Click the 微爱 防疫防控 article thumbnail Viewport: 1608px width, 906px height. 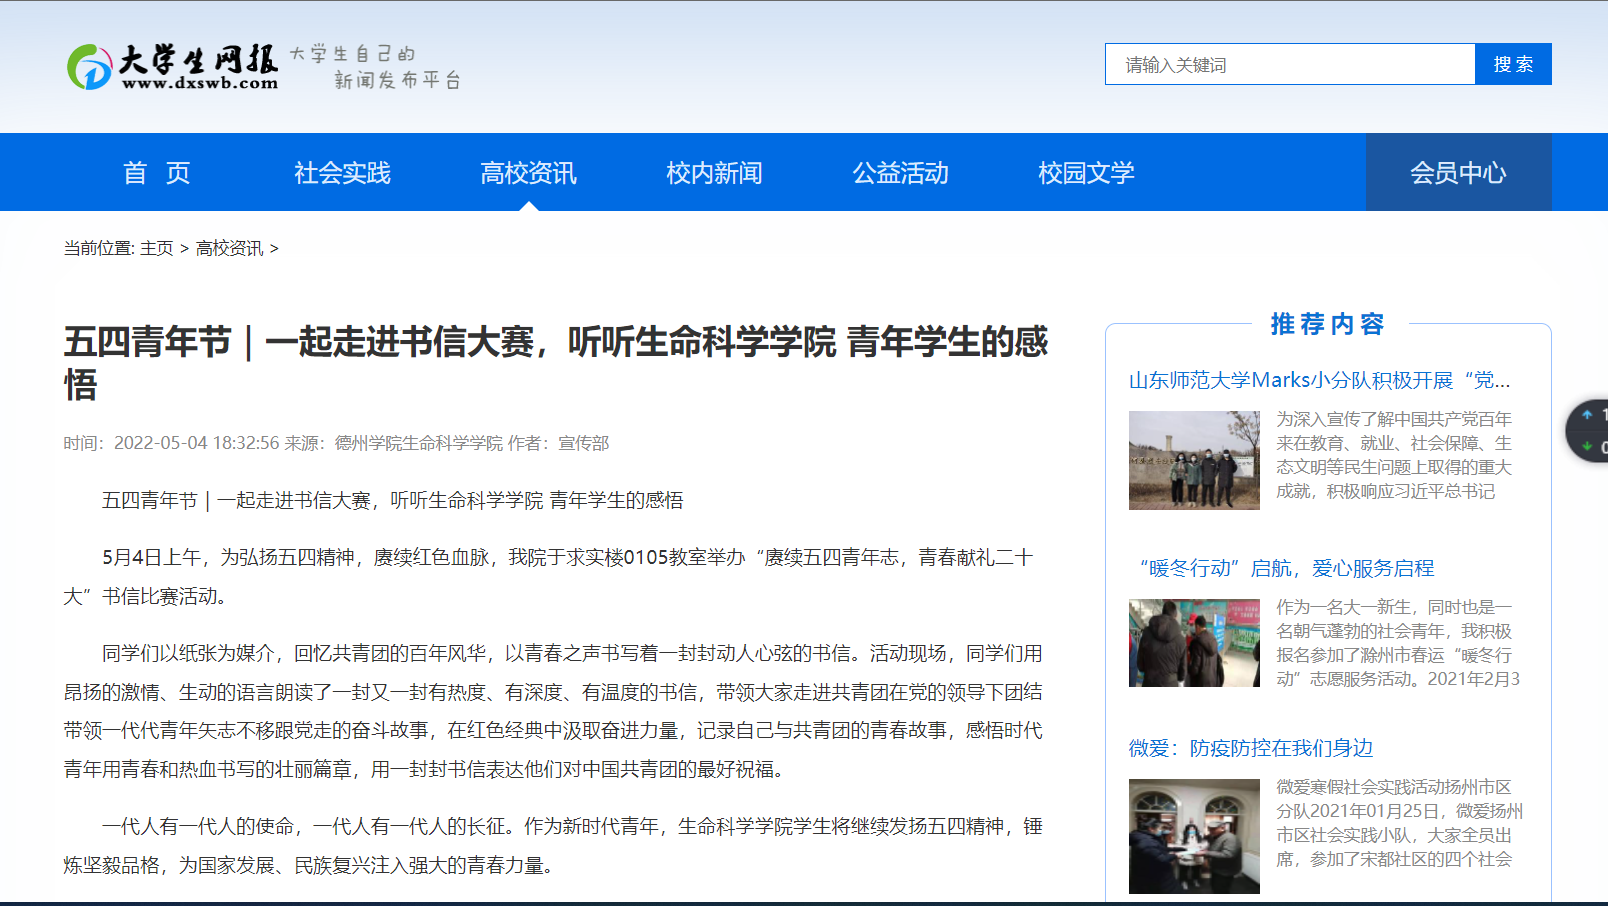pos(1193,836)
